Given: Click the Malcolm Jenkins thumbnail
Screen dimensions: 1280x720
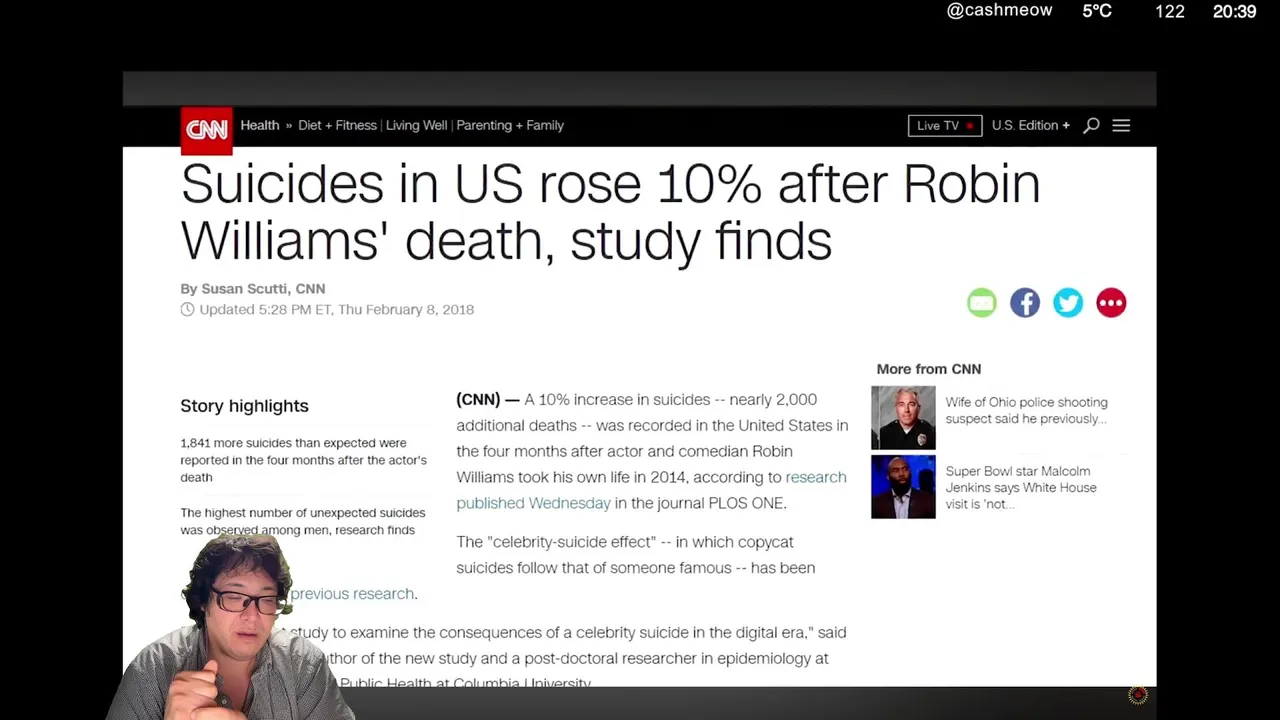Looking at the screenshot, I should pos(903,487).
